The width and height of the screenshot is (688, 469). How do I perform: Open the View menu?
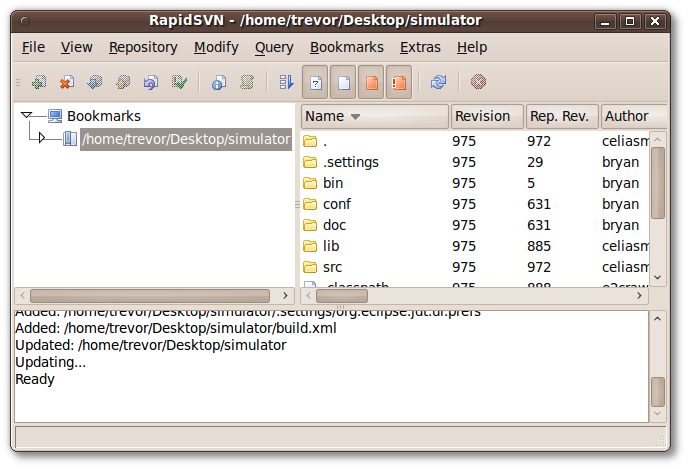point(77,47)
